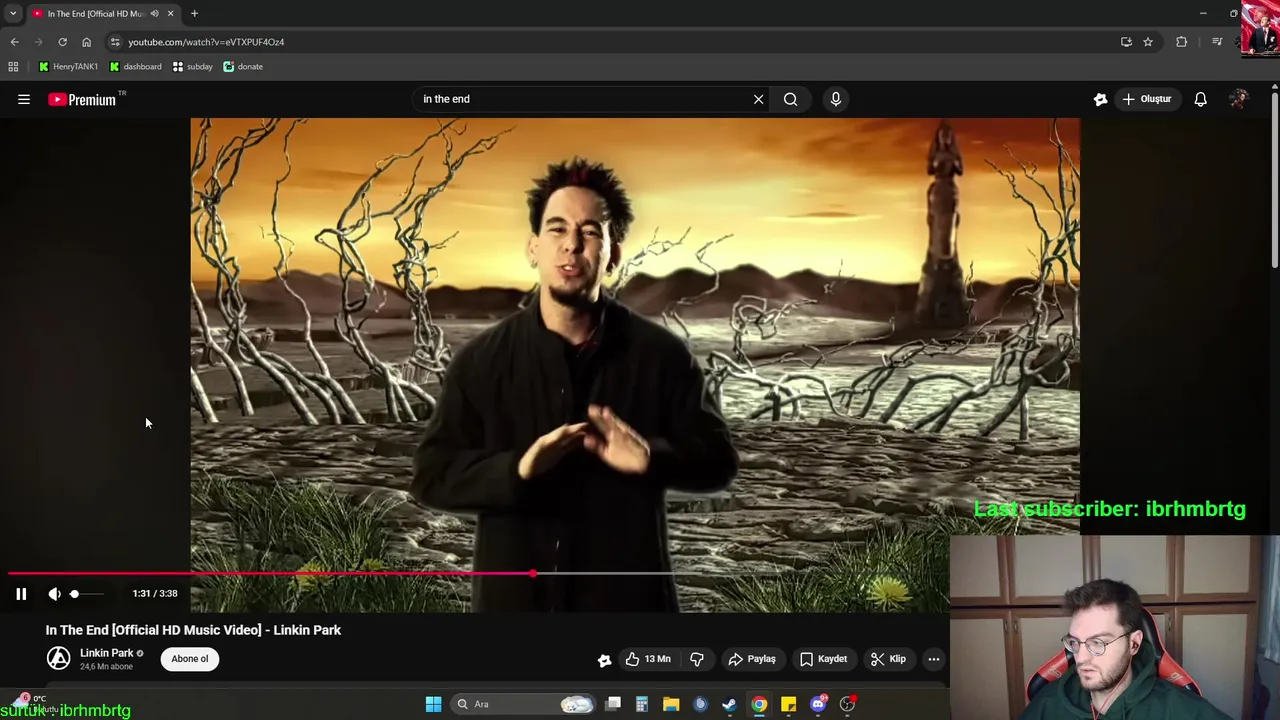This screenshot has height=720, width=1280.
Task: Open the dashboard bookmark
Action: pos(135,67)
